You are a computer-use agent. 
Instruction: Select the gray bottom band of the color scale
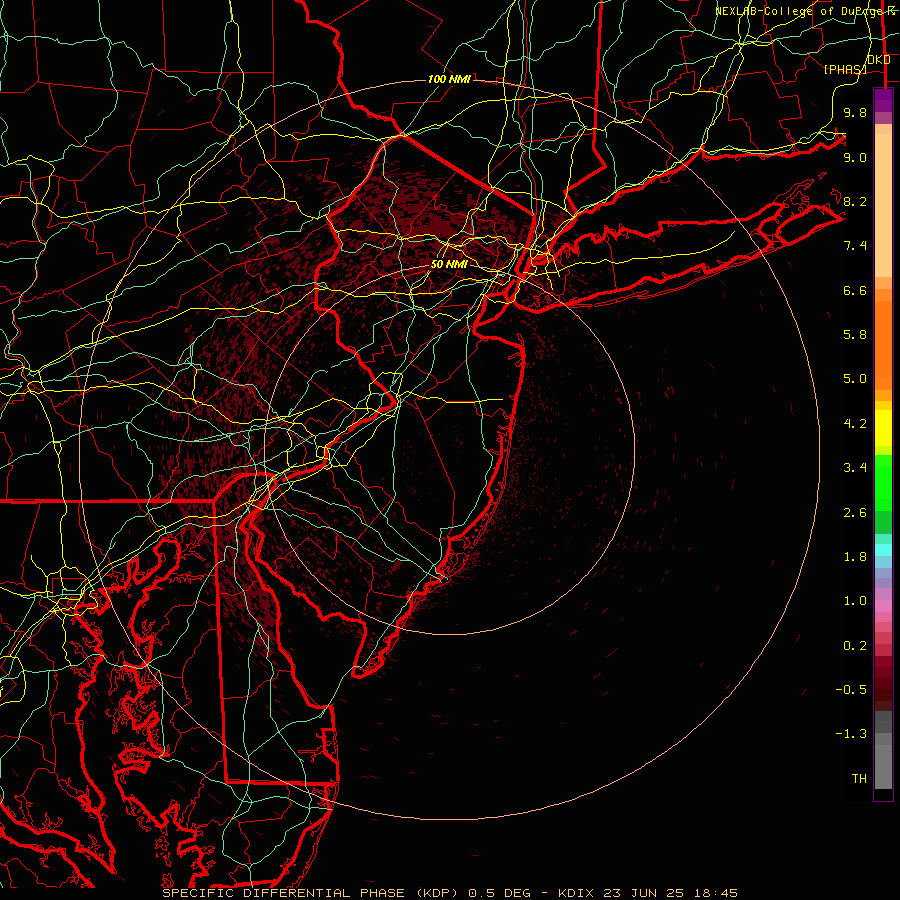click(x=883, y=767)
